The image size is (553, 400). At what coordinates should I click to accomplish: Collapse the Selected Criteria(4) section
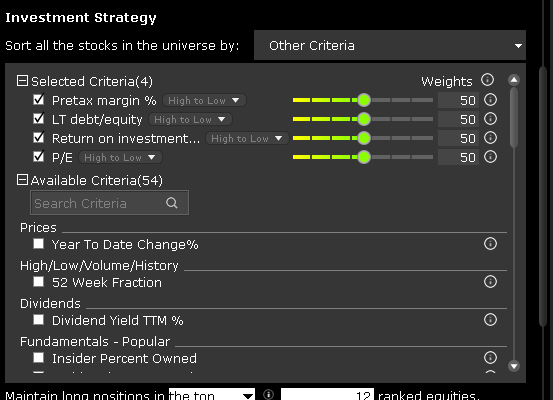tap(22, 81)
